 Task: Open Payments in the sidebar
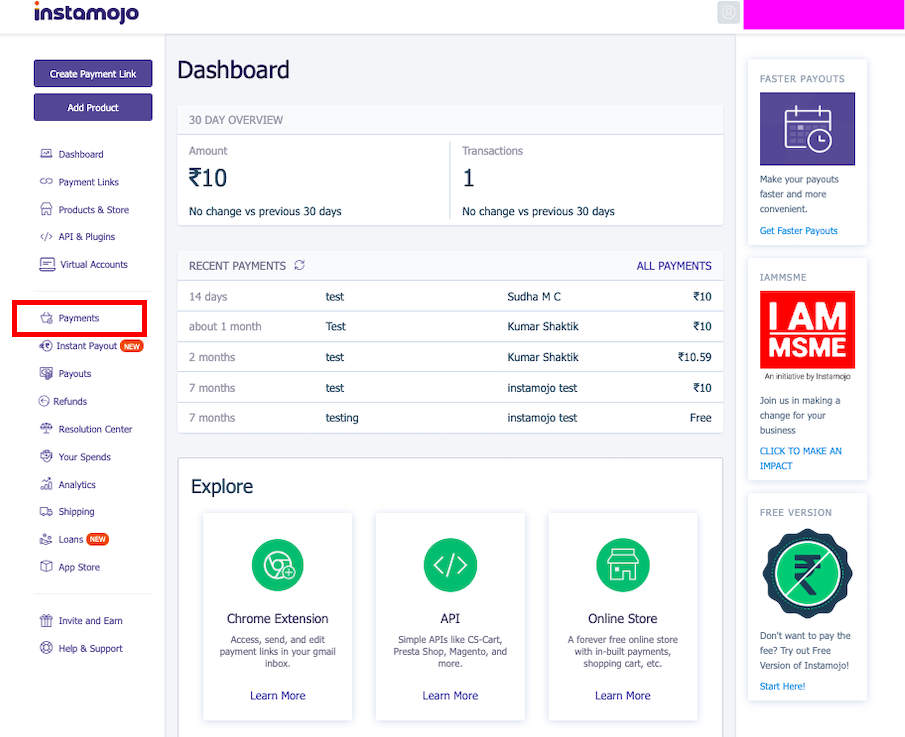pos(78,318)
